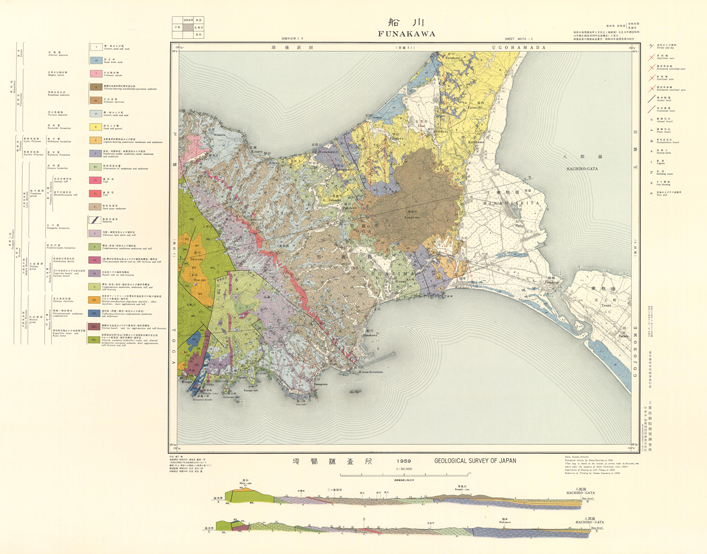This screenshot has height=554, width=707.
Task: Click the GEOLOGICAL SURVEY OF JAPAN text
Action: [475, 461]
